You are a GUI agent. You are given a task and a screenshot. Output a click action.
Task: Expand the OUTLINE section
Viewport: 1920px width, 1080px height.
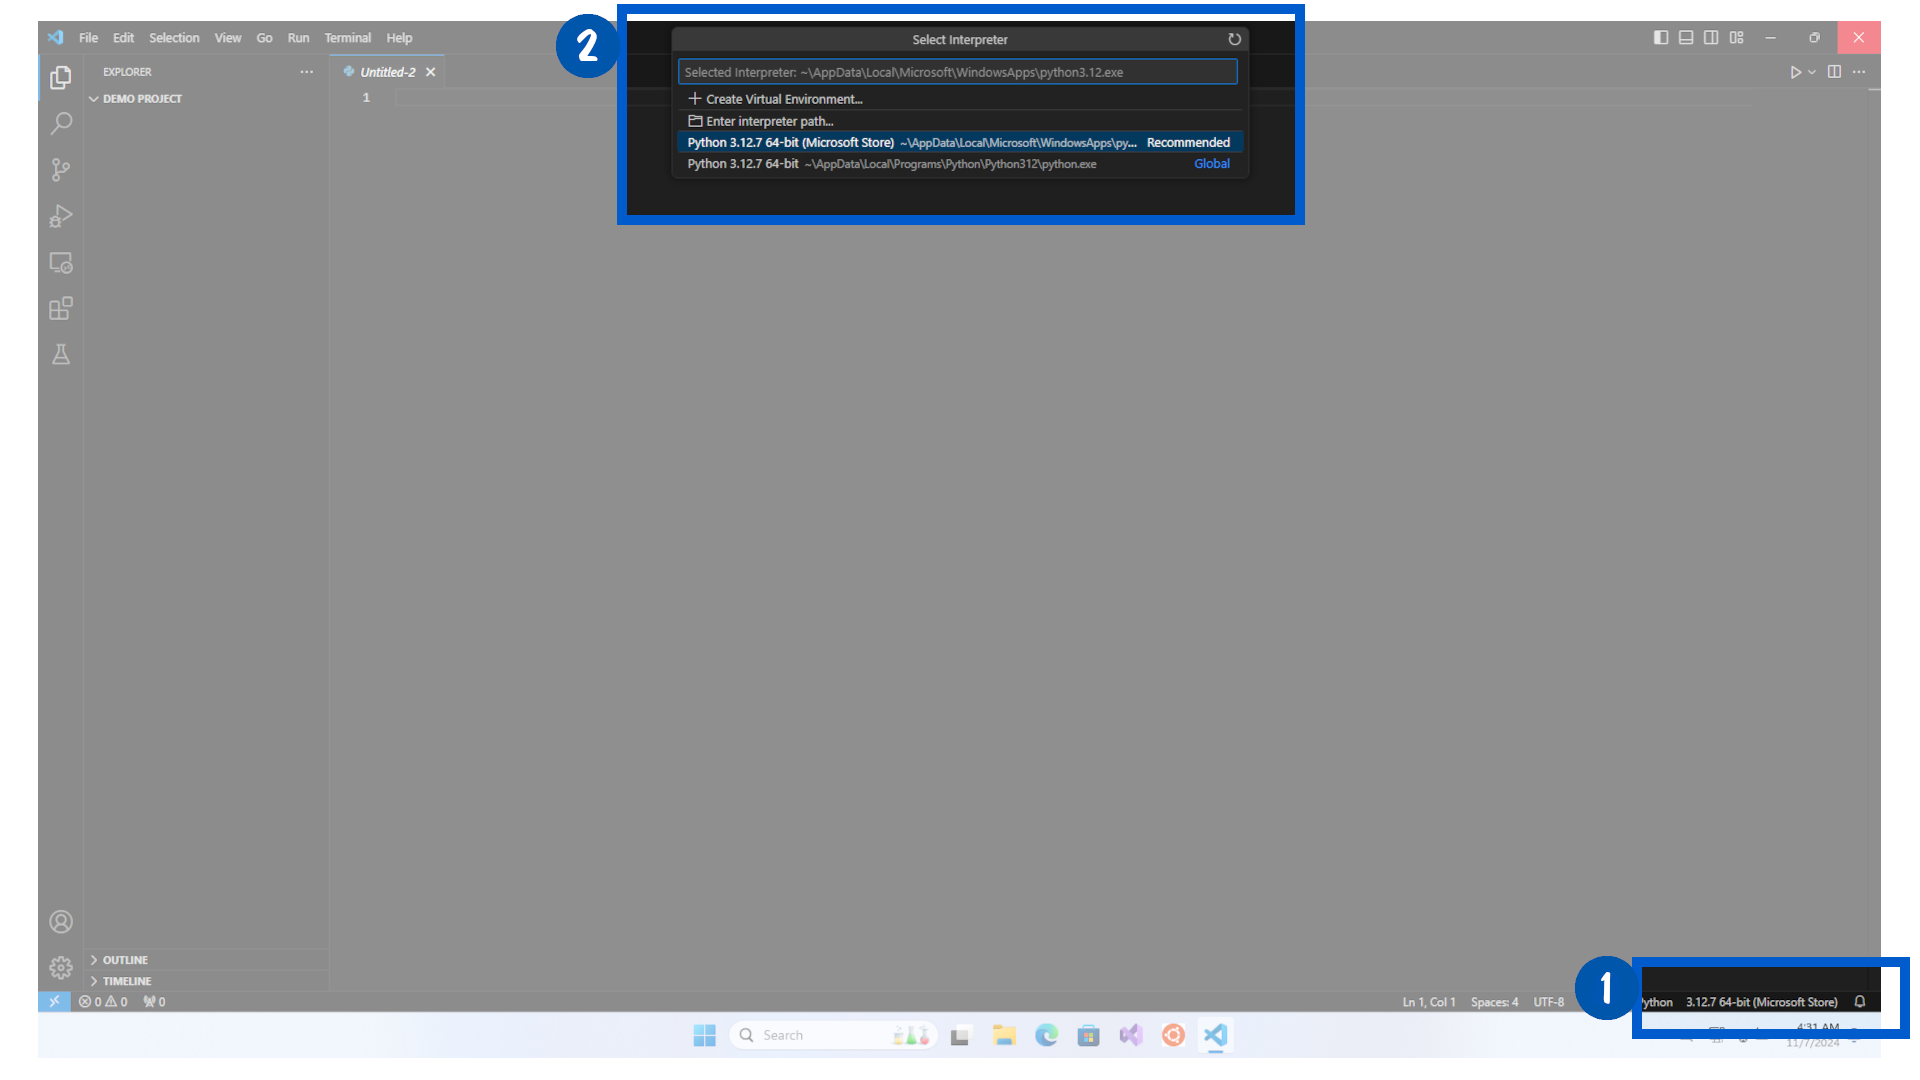(x=122, y=959)
